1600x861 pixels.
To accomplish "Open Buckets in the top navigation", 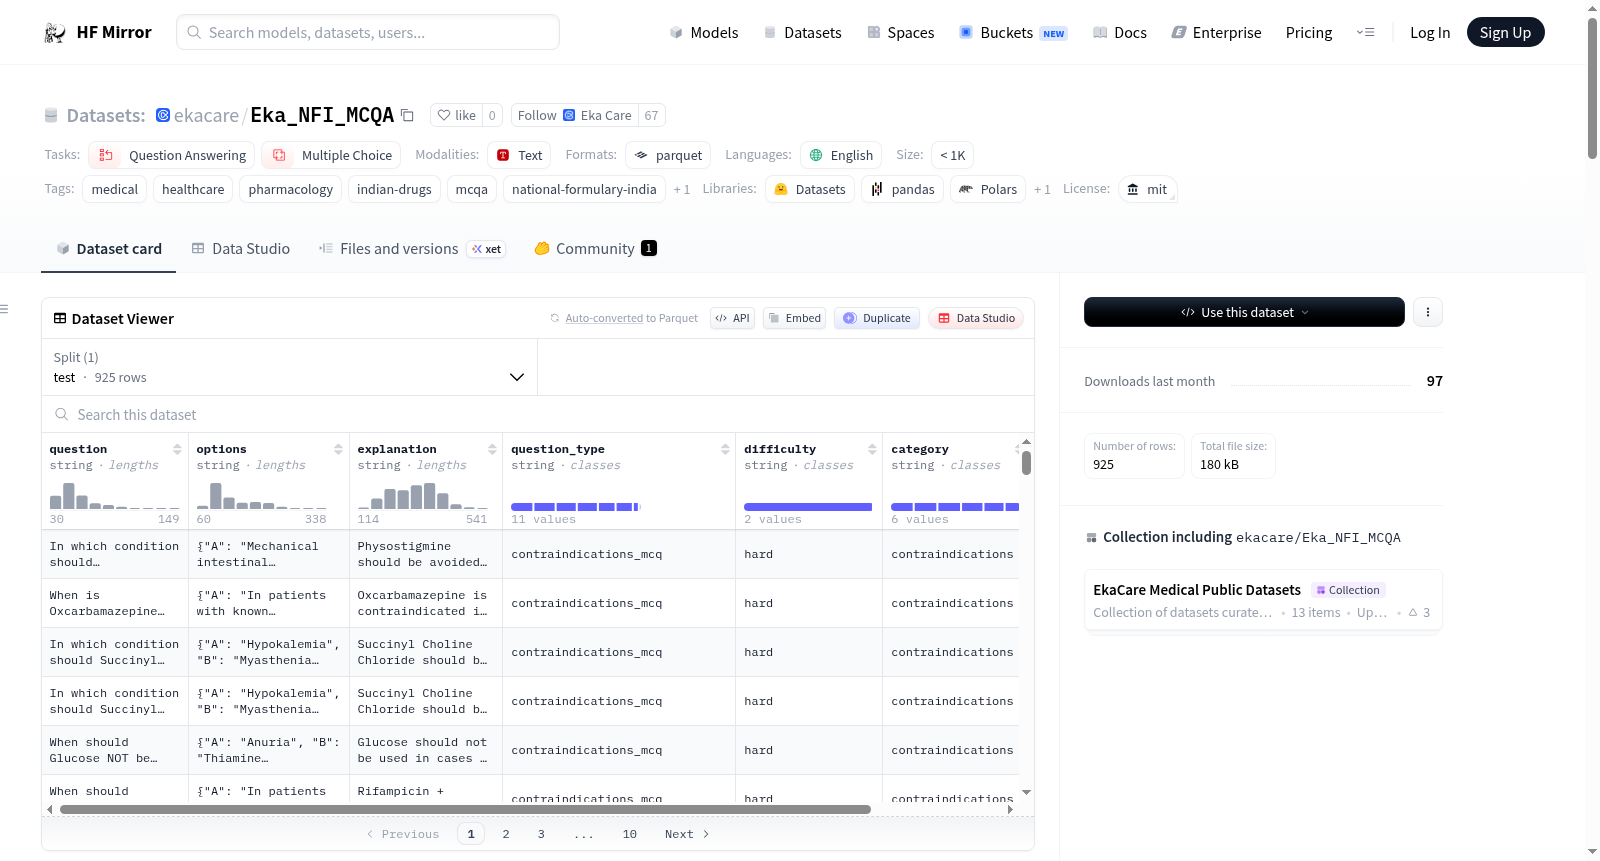I will coord(1013,33).
